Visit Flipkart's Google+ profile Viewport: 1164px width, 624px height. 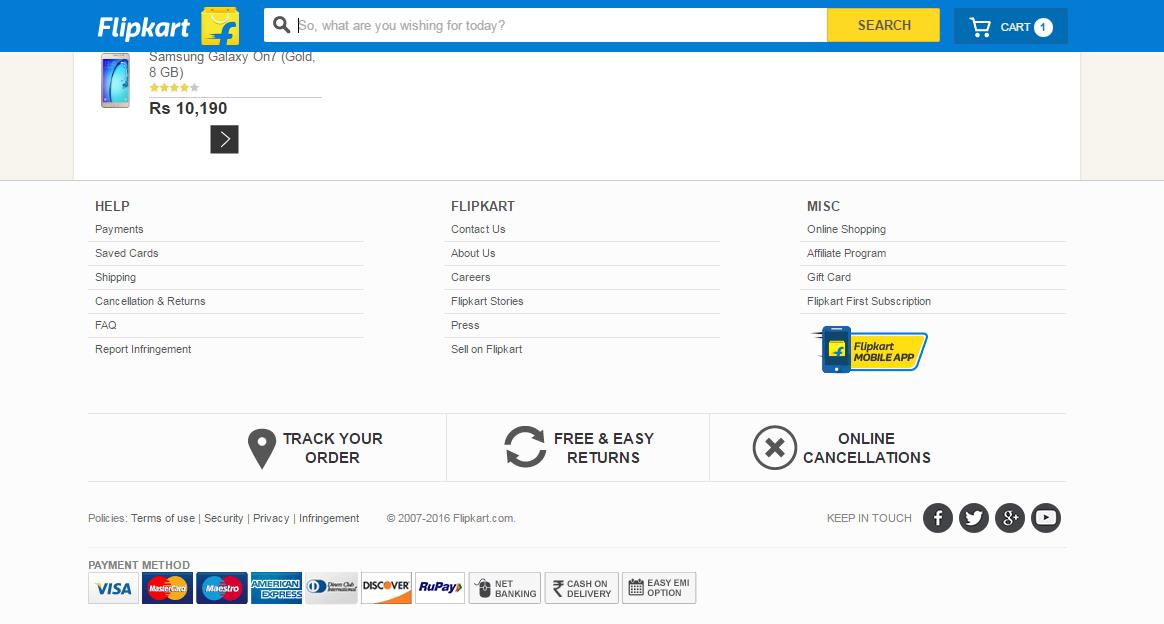[1009, 518]
